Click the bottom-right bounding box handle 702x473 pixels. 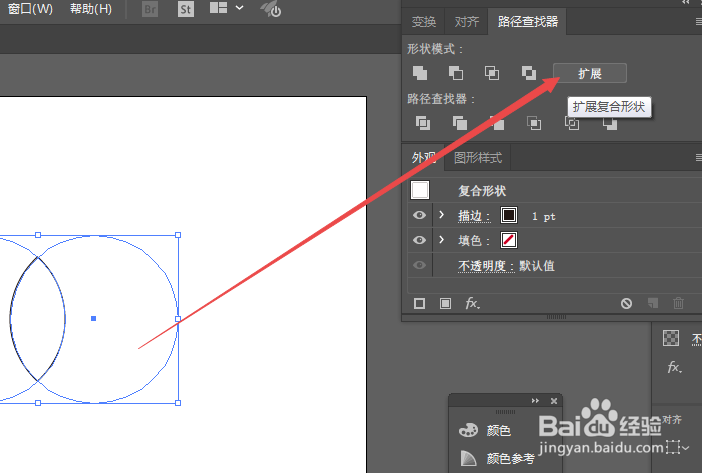click(178, 403)
